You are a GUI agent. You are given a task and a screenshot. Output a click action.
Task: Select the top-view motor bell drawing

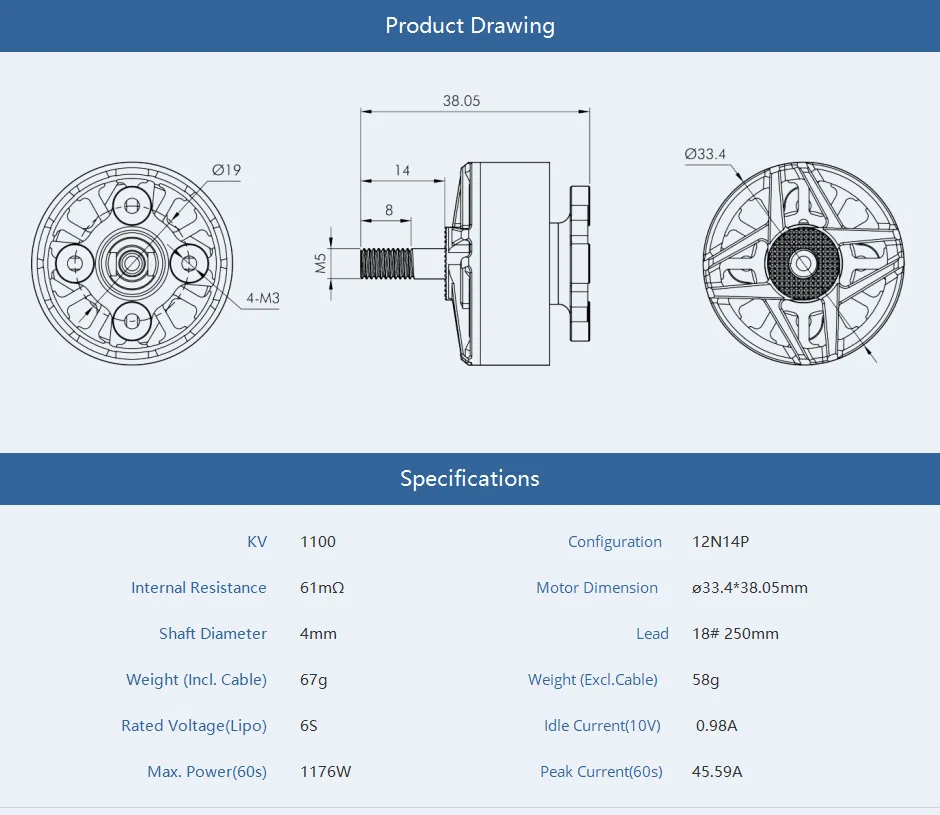[x=803, y=263]
